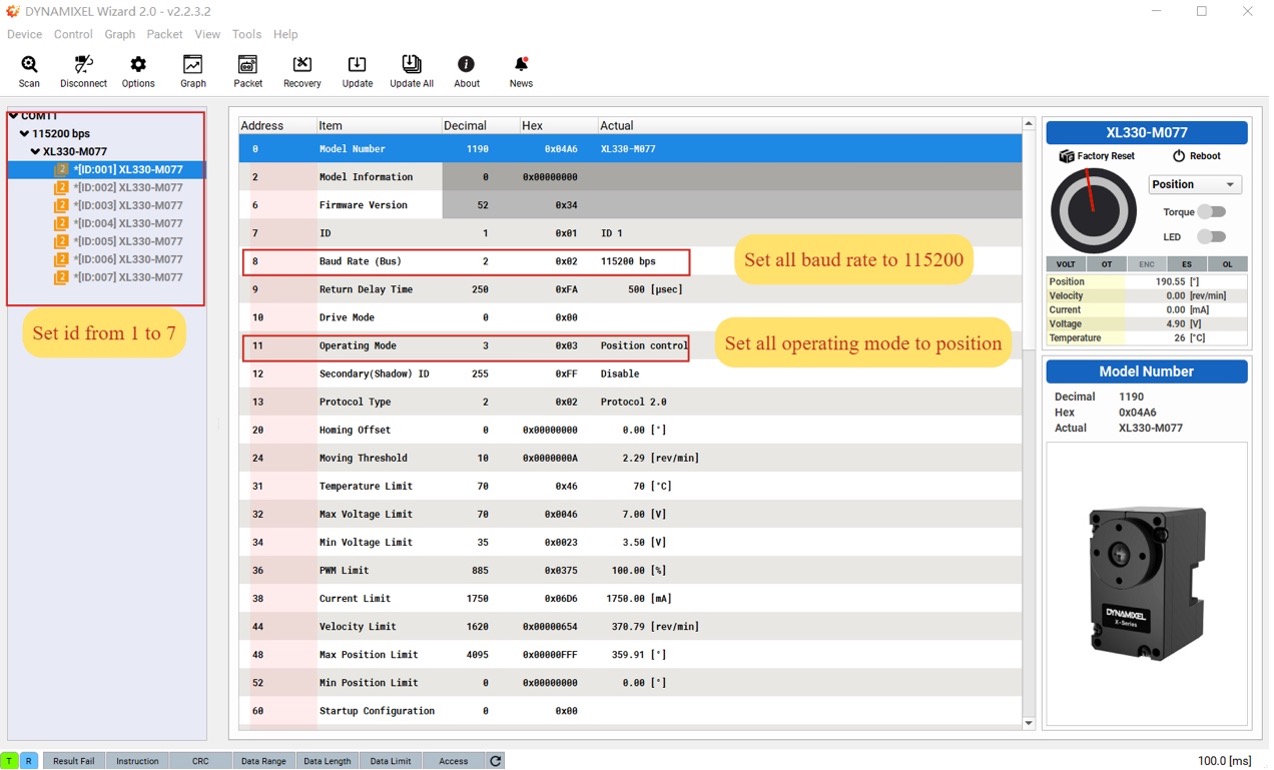Select the Secondary(Shadow) ID row
The height and width of the screenshot is (770, 1274).
pyautogui.click(x=630, y=374)
